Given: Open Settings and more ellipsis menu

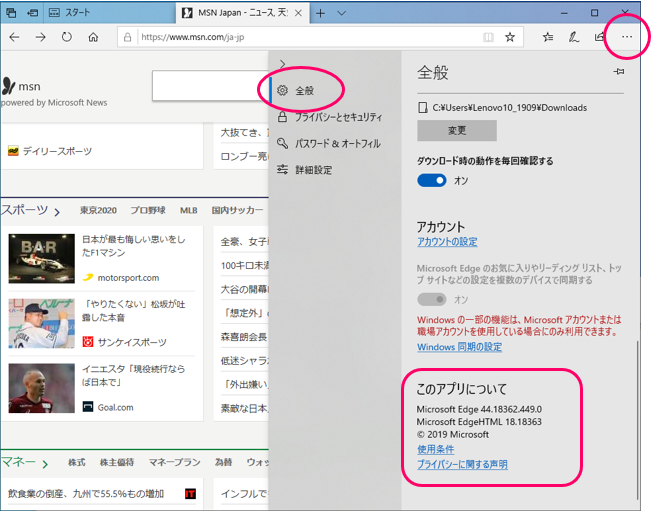Looking at the screenshot, I should click(627, 37).
